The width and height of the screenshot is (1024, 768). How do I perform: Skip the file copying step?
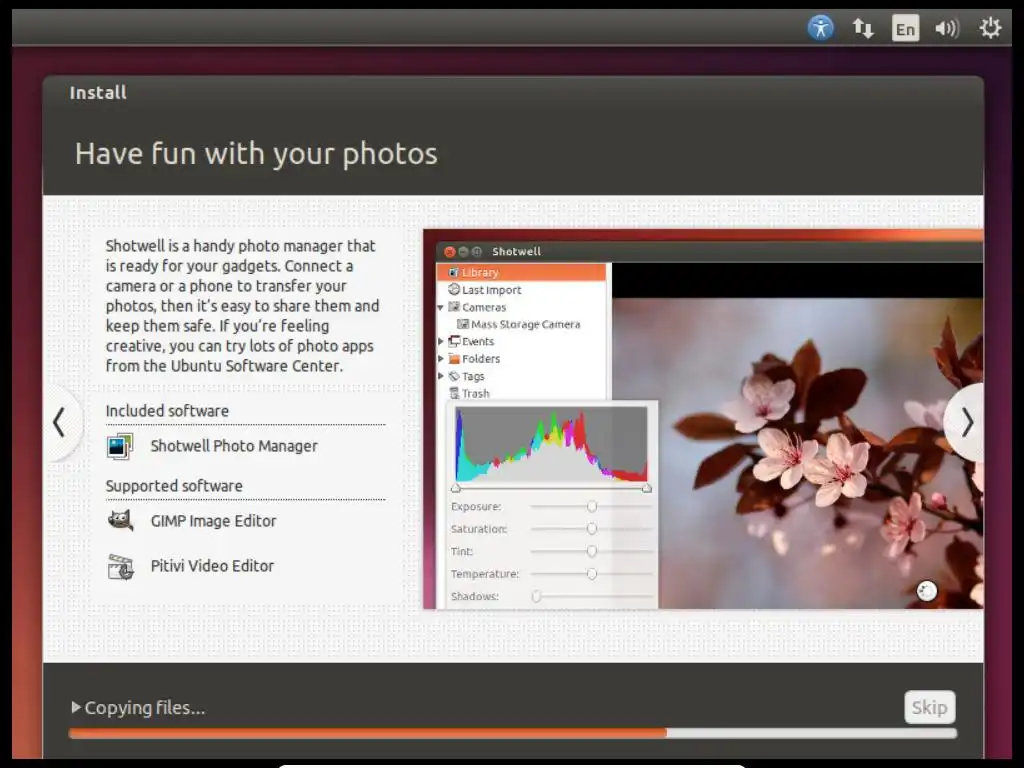[929, 707]
